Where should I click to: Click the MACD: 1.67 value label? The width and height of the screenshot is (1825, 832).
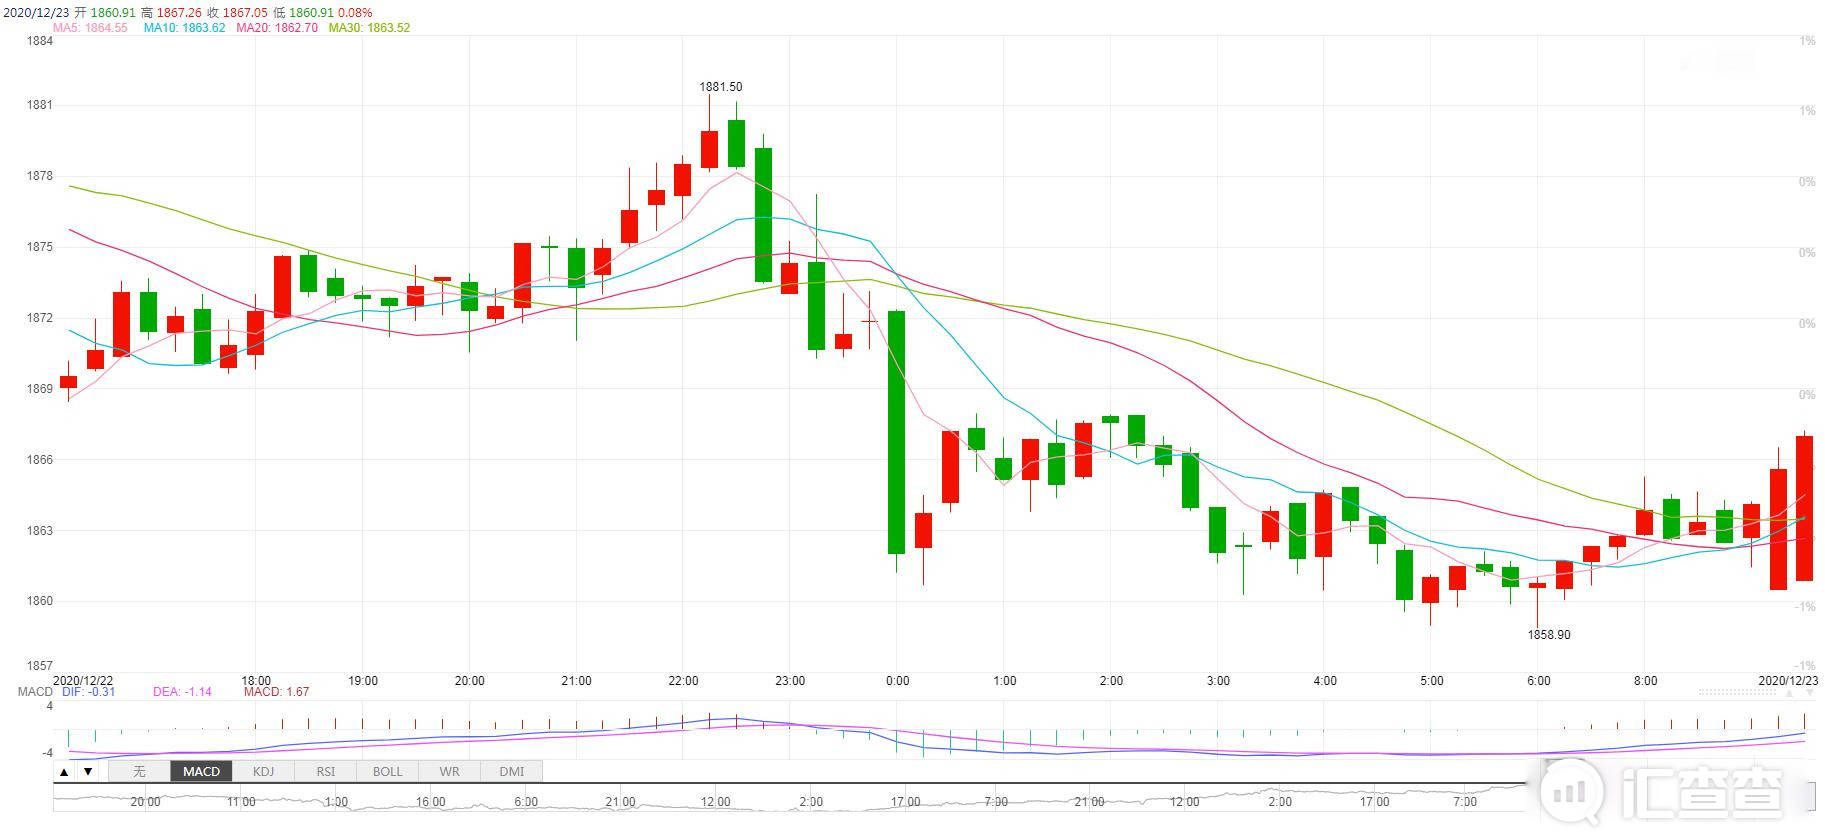click(x=276, y=692)
